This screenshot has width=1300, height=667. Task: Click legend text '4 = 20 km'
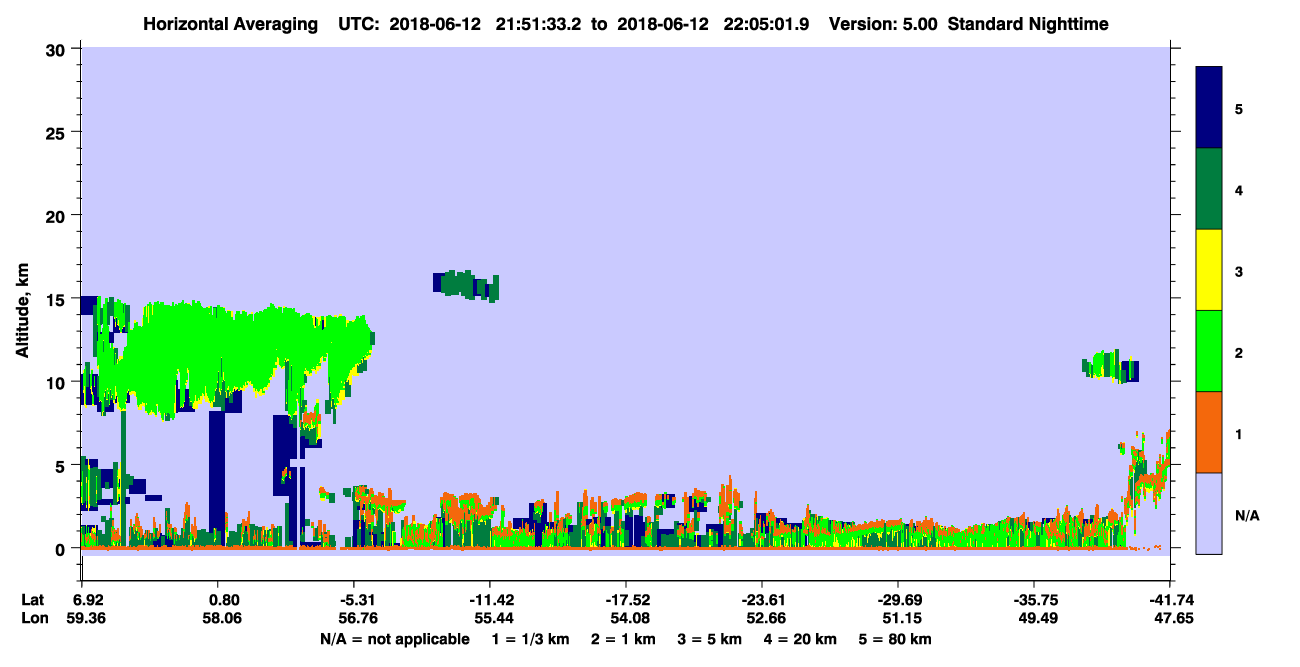(801, 639)
